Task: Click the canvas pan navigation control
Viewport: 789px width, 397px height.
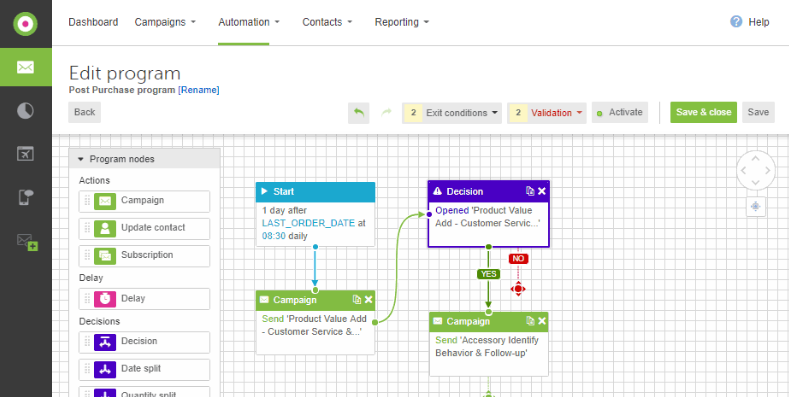Action: pyautogui.click(x=756, y=170)
